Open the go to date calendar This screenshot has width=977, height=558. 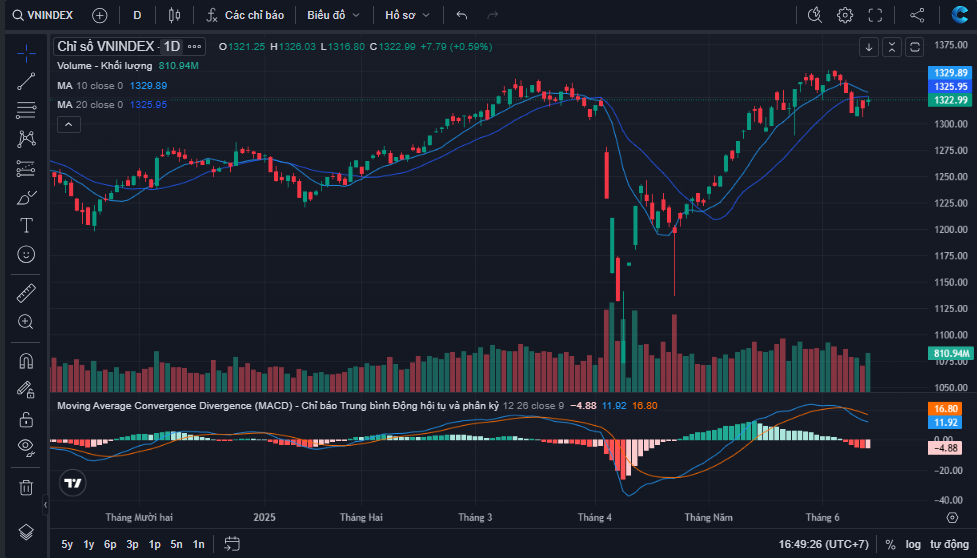(x=232, y=544)
